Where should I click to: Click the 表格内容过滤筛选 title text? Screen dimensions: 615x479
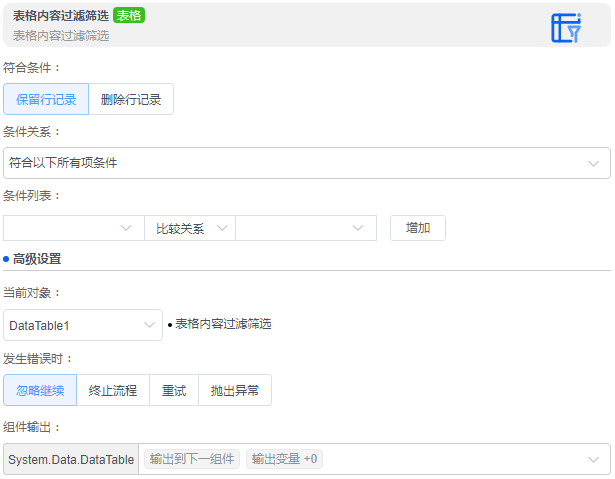click(61, 16)
